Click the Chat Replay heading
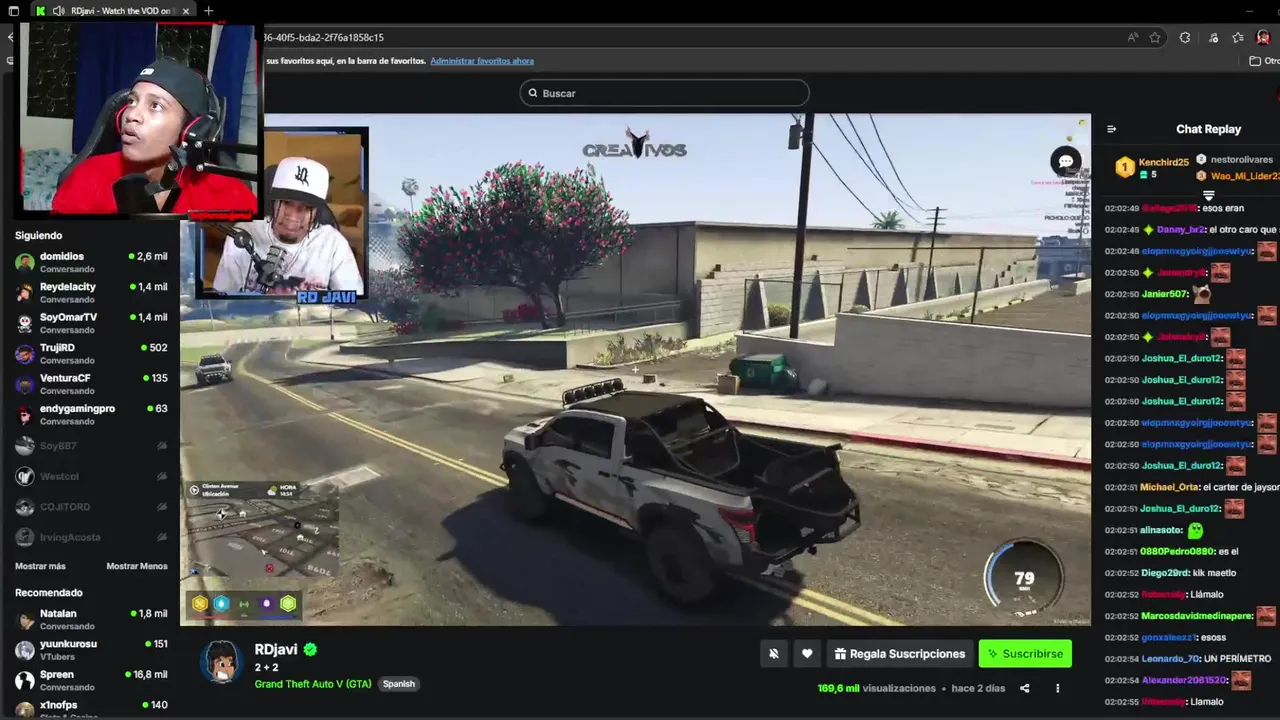This screenshot has width=1280, height=720. pos(1208,129)
